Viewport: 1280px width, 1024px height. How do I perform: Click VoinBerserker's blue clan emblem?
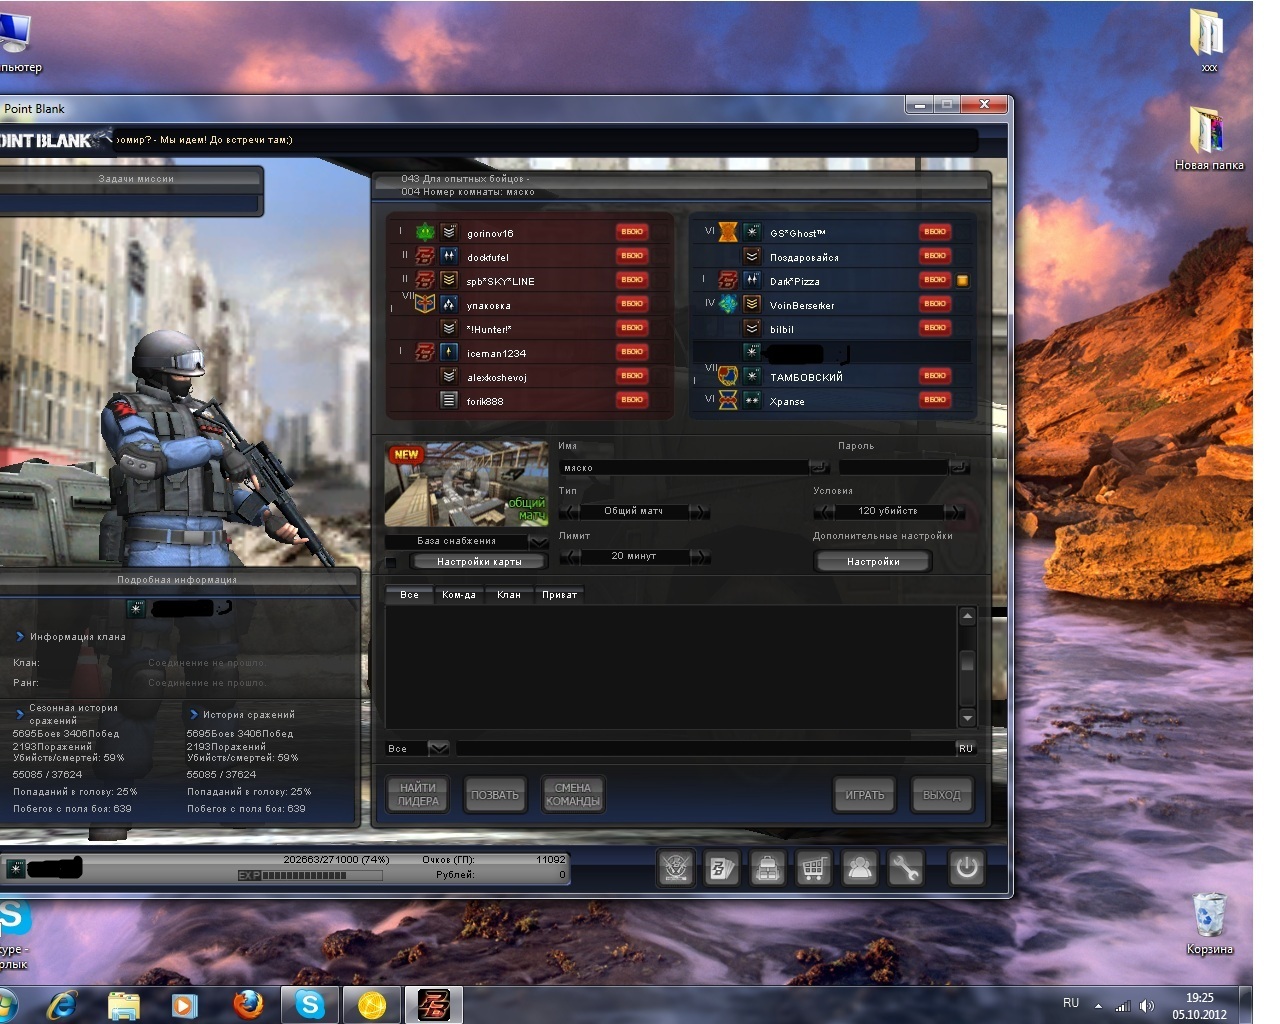tap(728, 304)
